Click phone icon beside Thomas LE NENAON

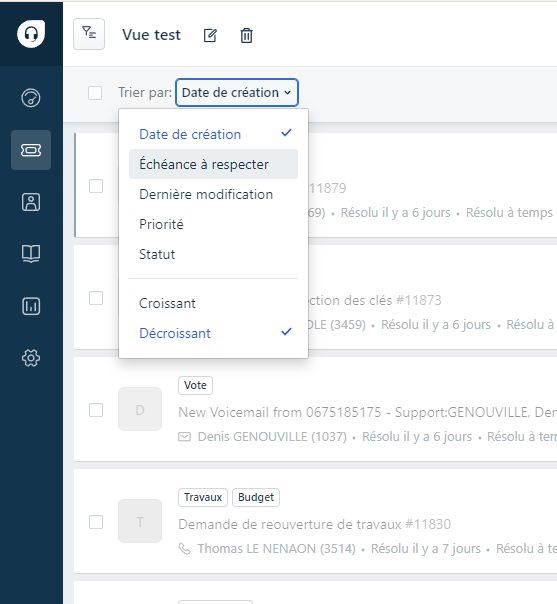tap(185, 549)
